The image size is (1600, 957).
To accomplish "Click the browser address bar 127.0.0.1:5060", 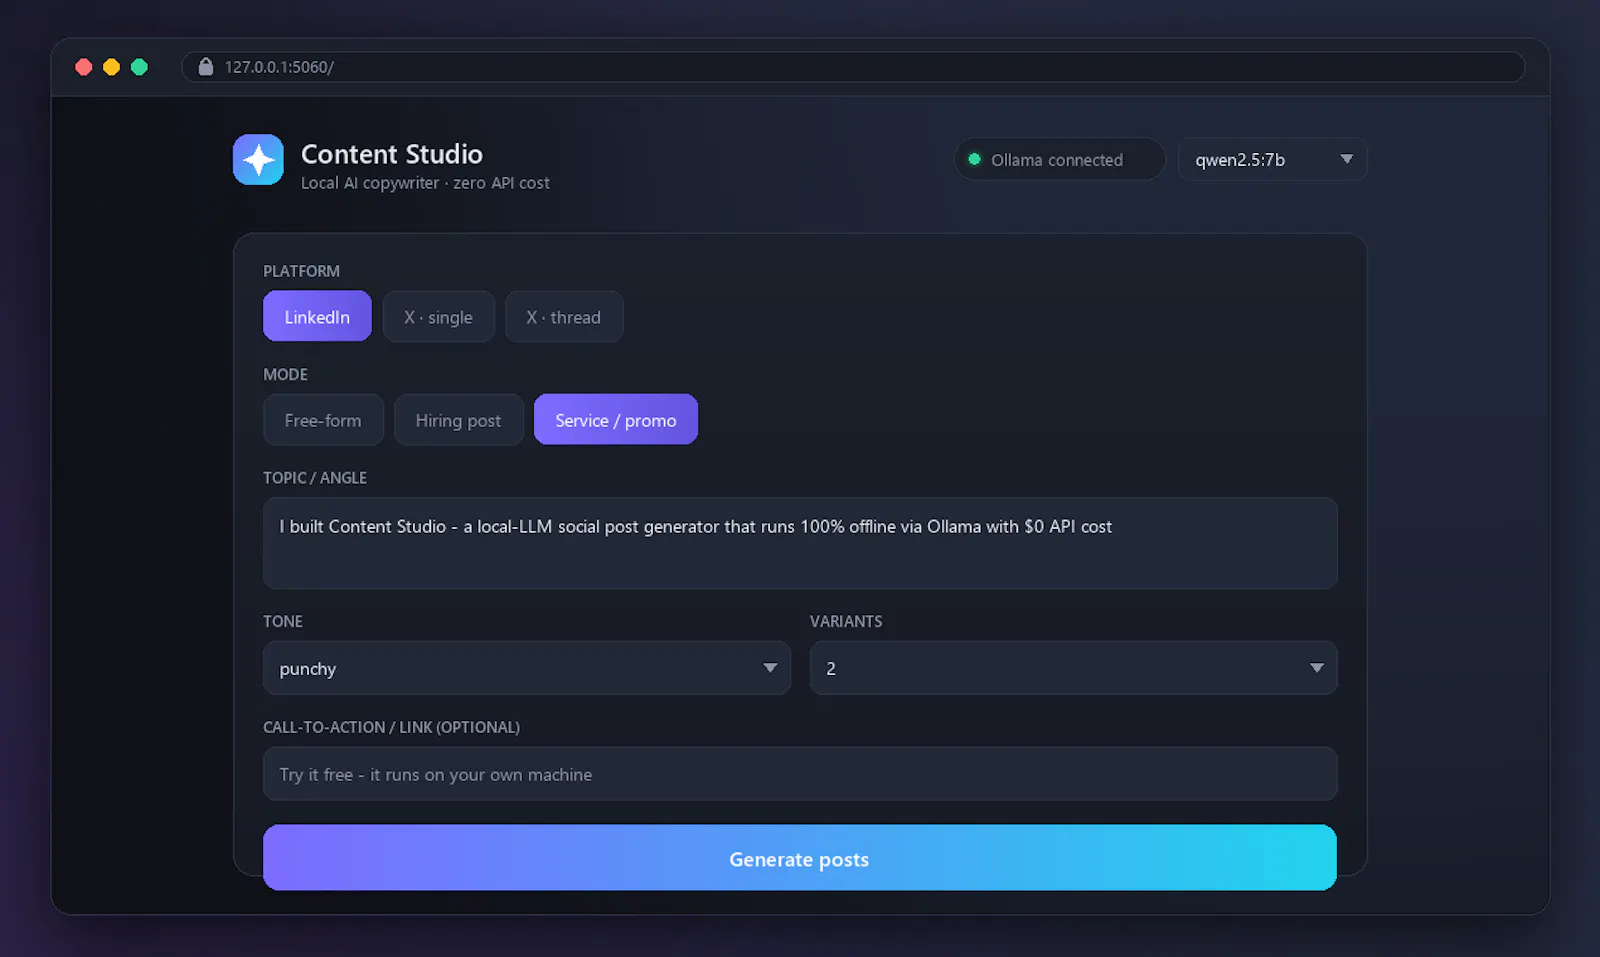I will 853,67.
